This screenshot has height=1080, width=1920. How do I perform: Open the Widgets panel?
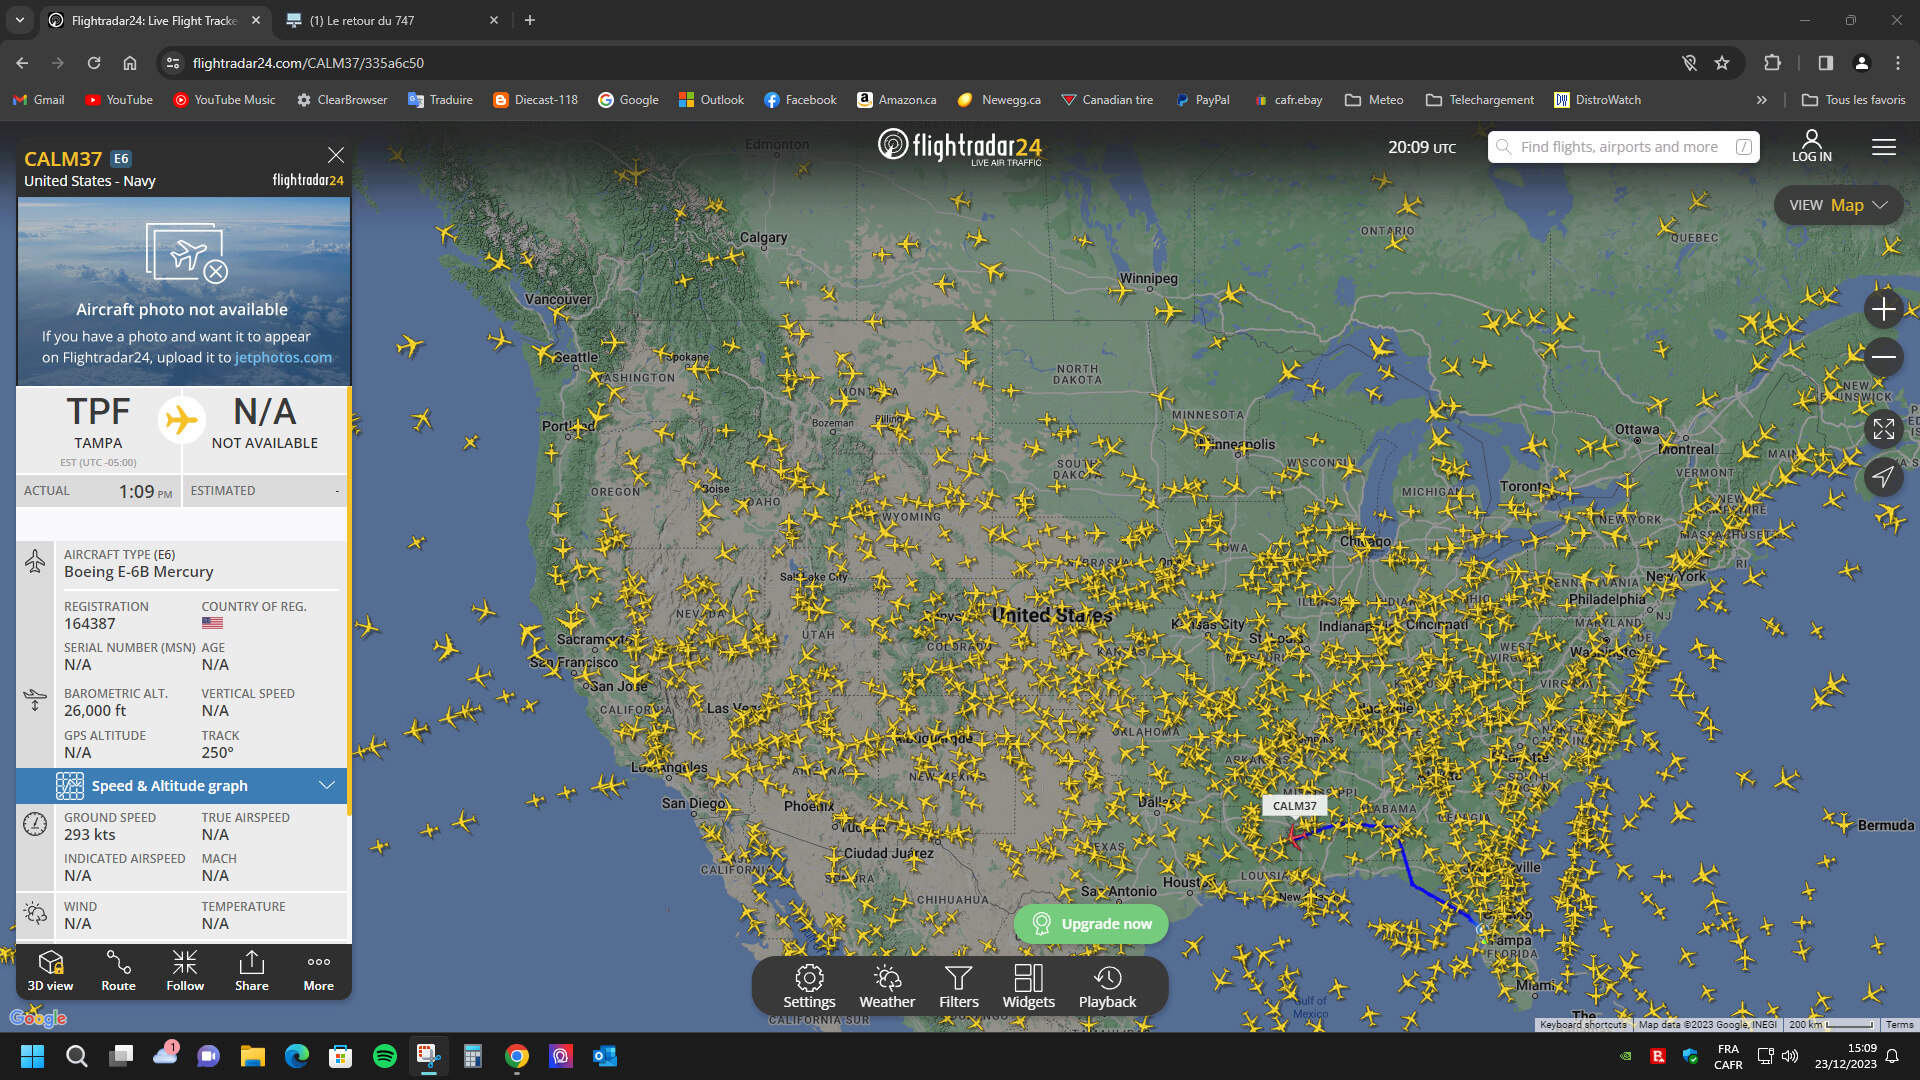point(1029,987)
